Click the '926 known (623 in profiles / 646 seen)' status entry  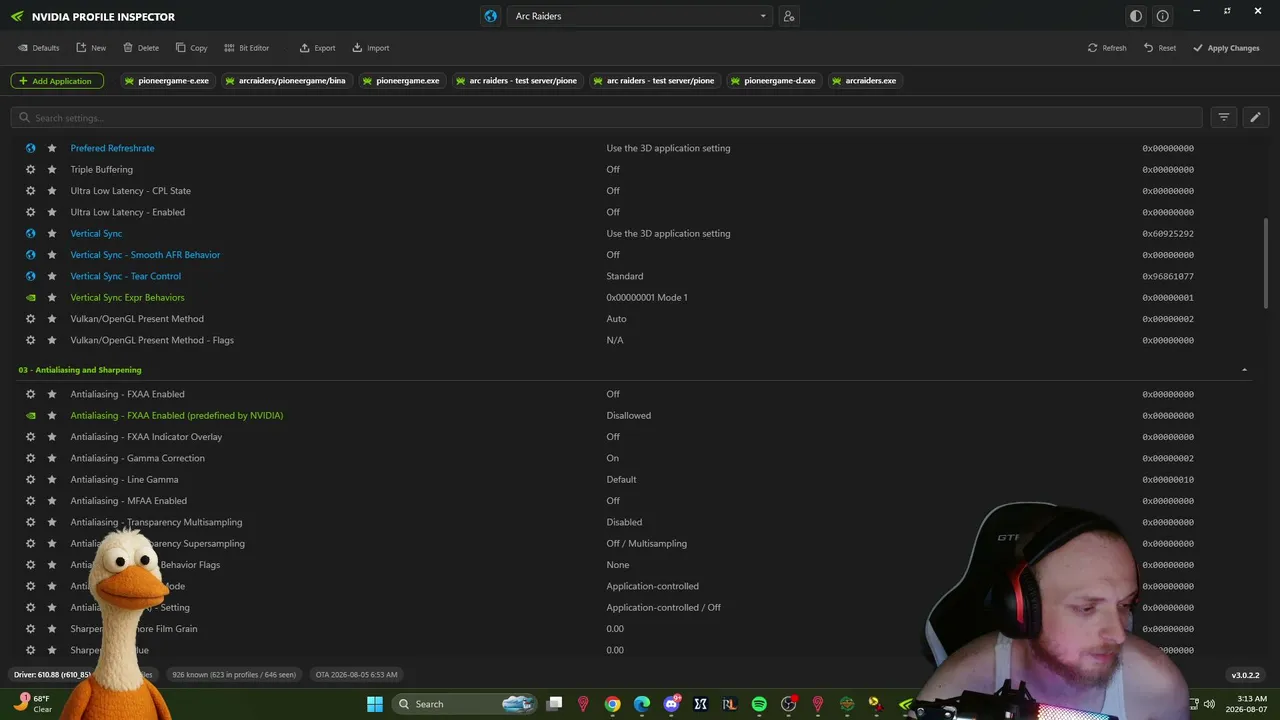(234, 675)
